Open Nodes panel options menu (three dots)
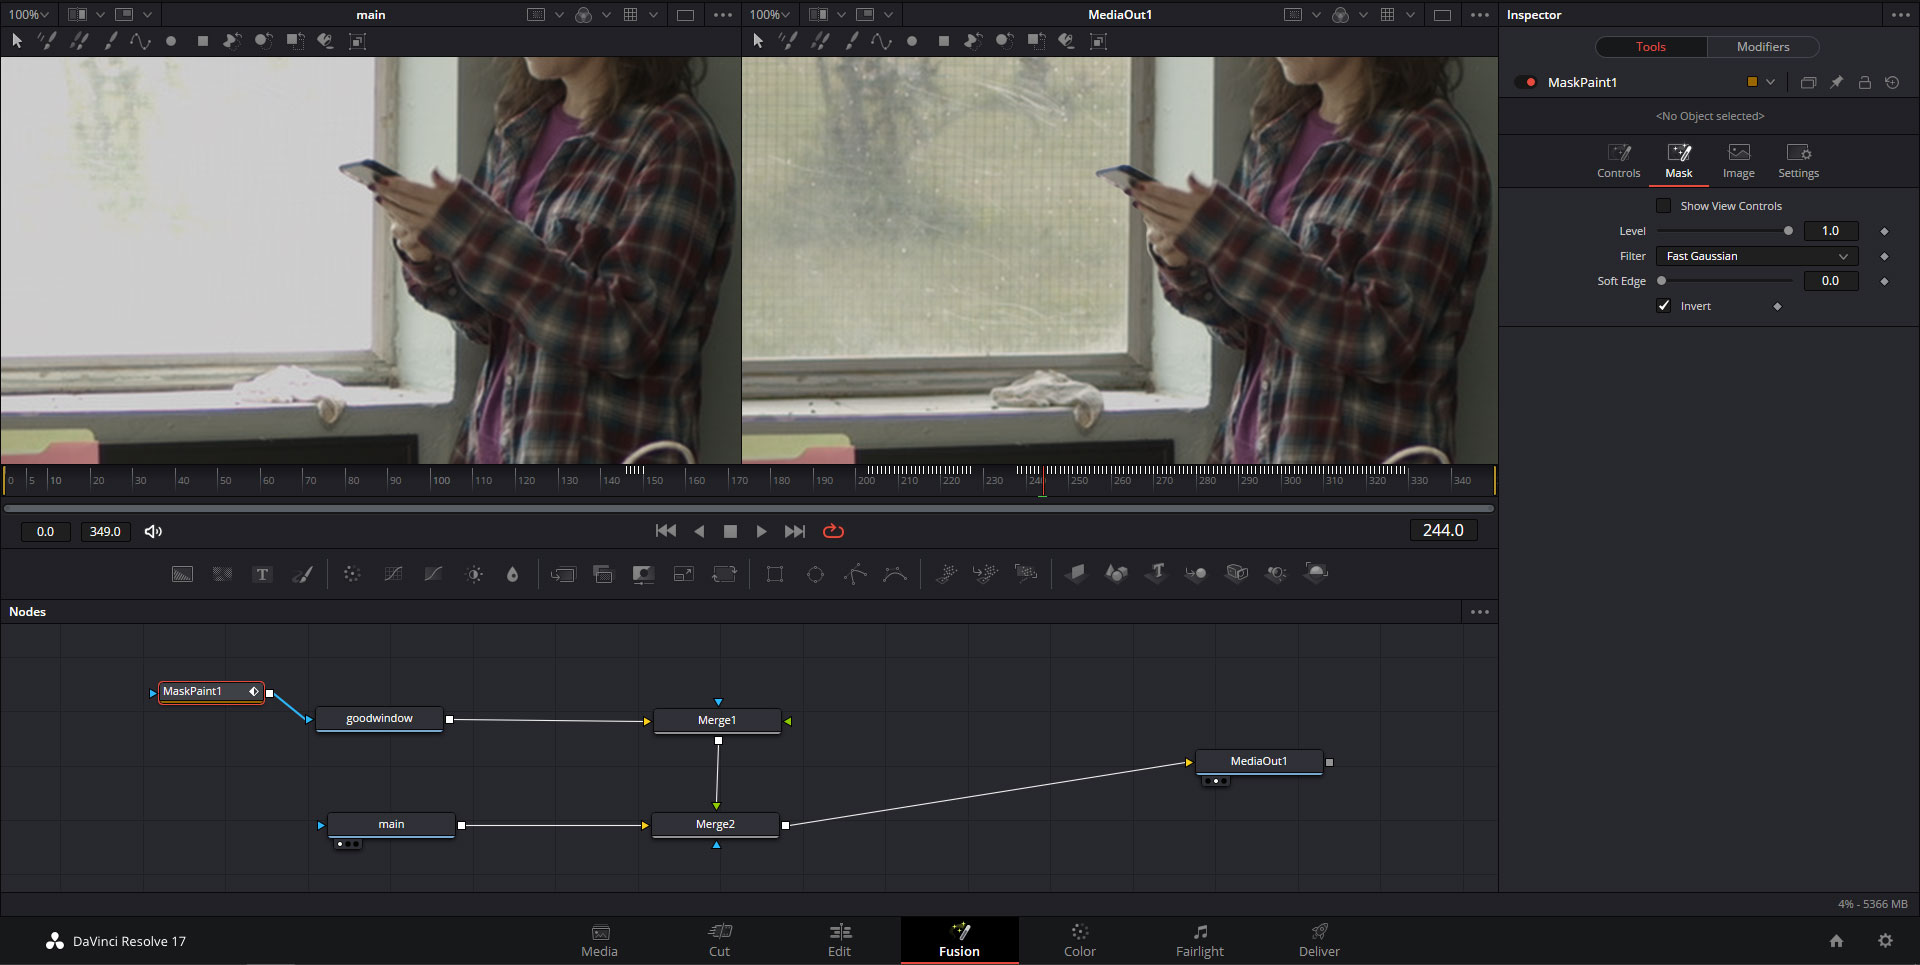This screenshot has height=965, width=1920. point(1480,612)
